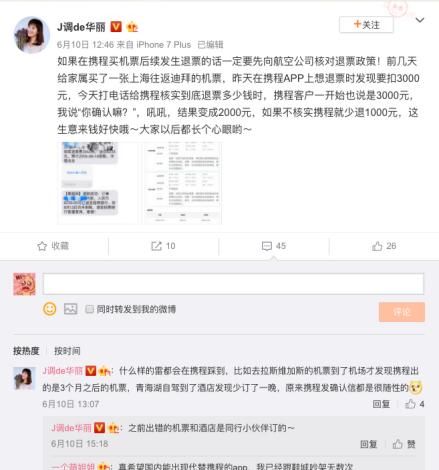Click the orange 评论 submit button
The image size is (439, 470).
pyautogui.click(x=402, y=312)
